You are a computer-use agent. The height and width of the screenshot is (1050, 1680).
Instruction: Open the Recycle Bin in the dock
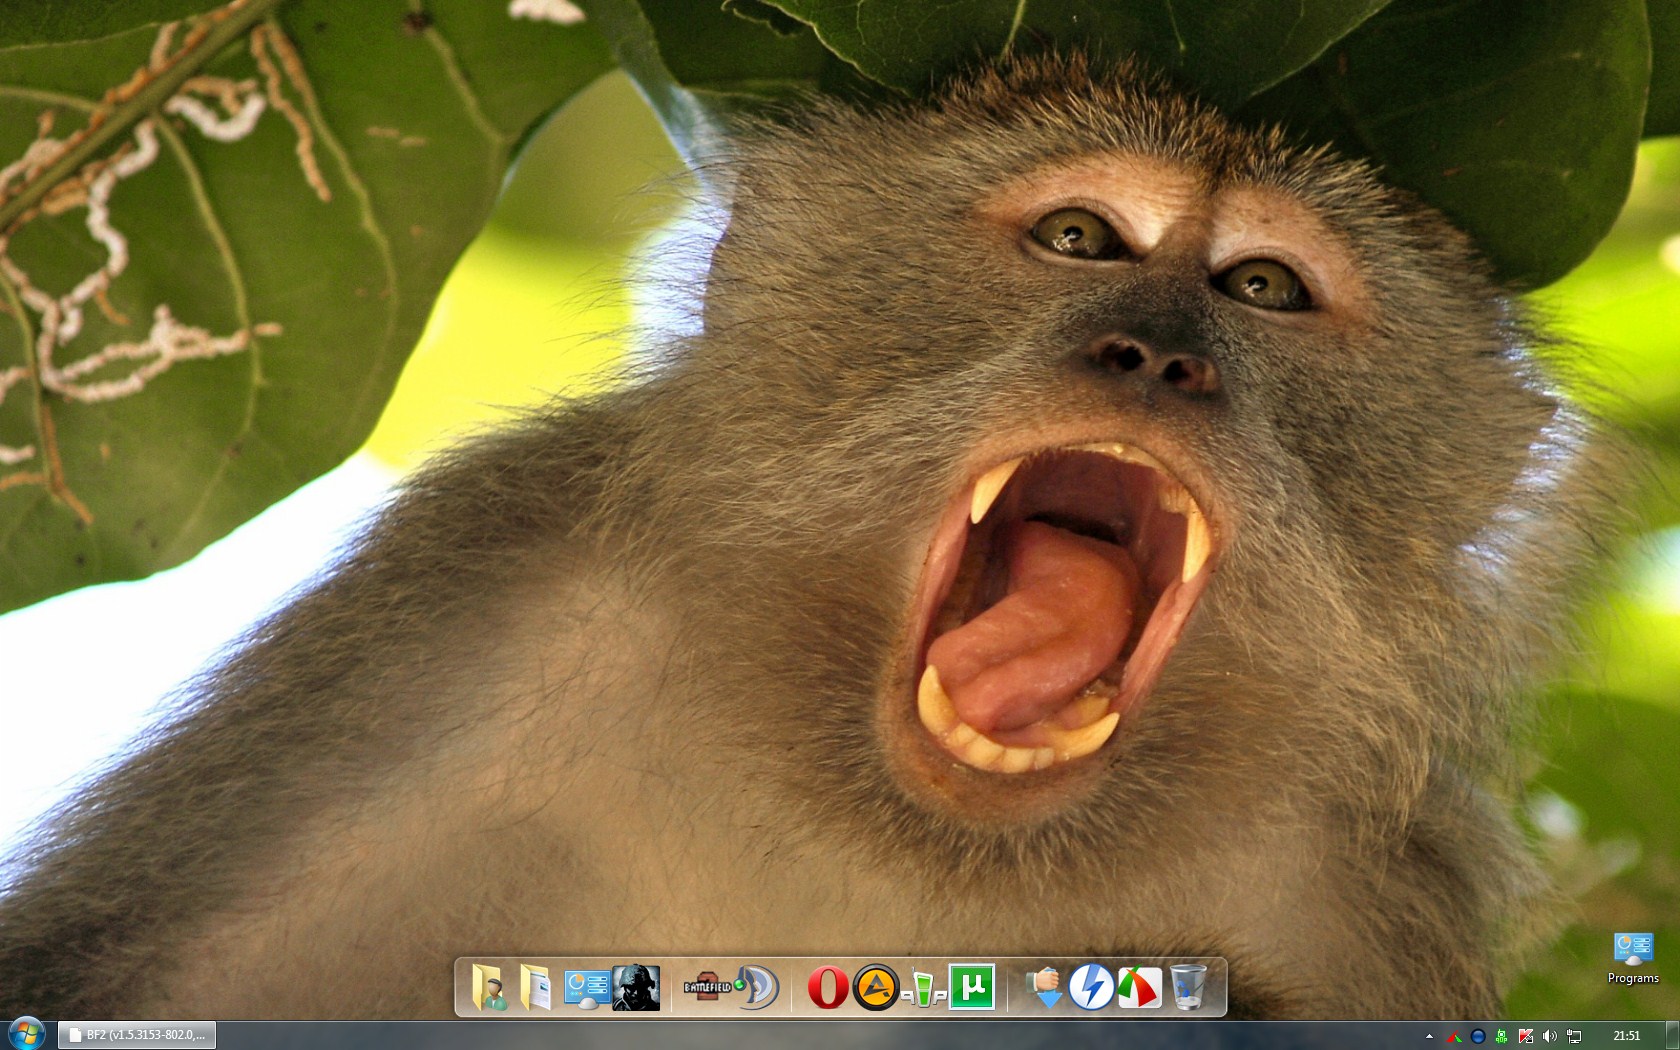(x=1188, y=988)
